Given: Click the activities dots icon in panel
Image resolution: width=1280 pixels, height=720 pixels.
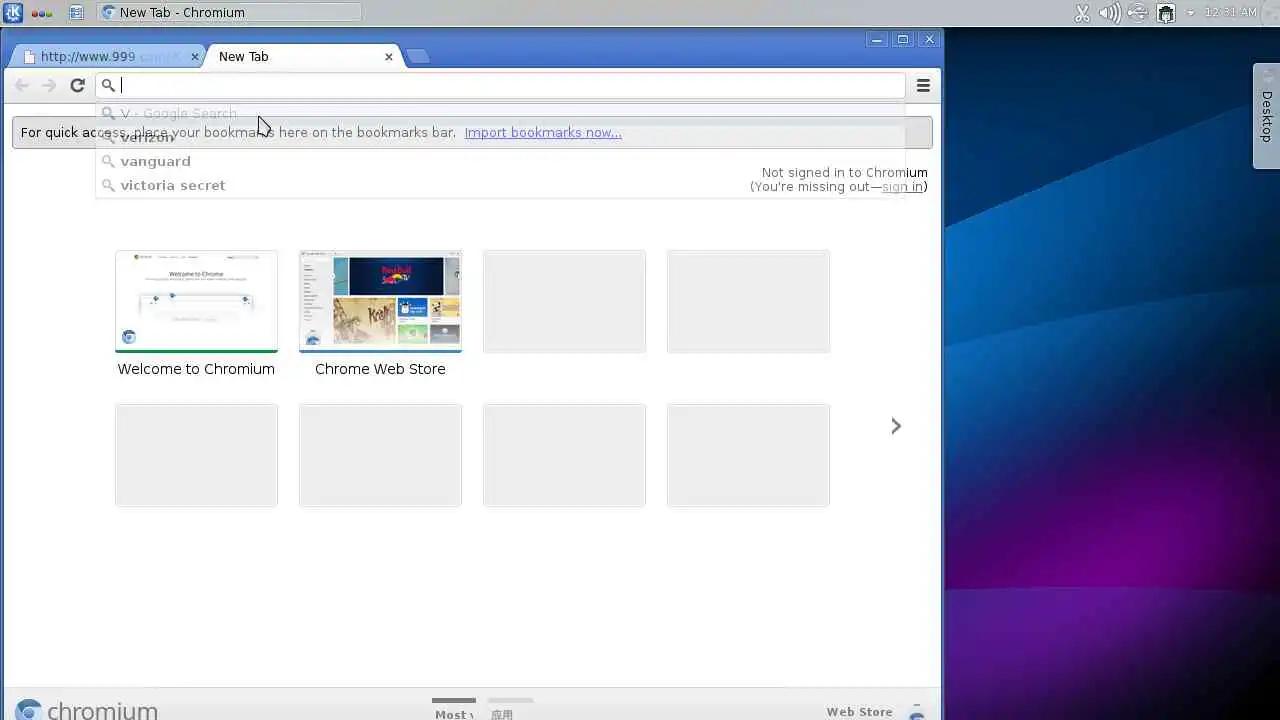Looking at the screenshot, I should point(41,13).
